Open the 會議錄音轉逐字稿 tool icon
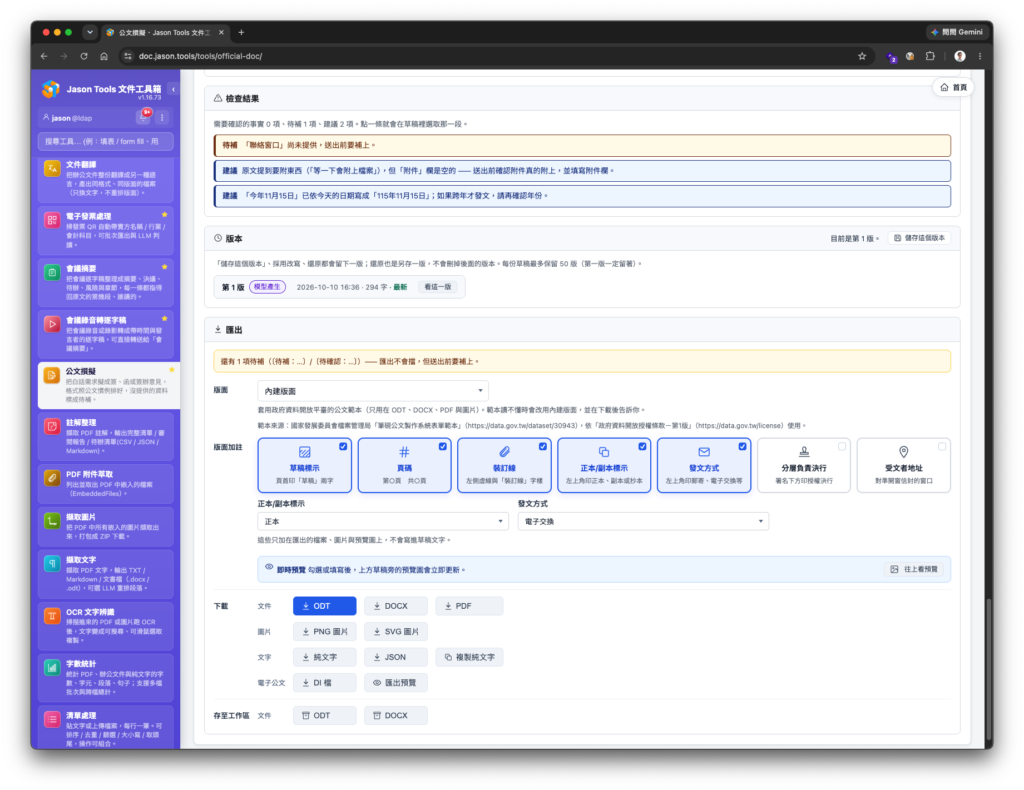 tap(52, 324)
